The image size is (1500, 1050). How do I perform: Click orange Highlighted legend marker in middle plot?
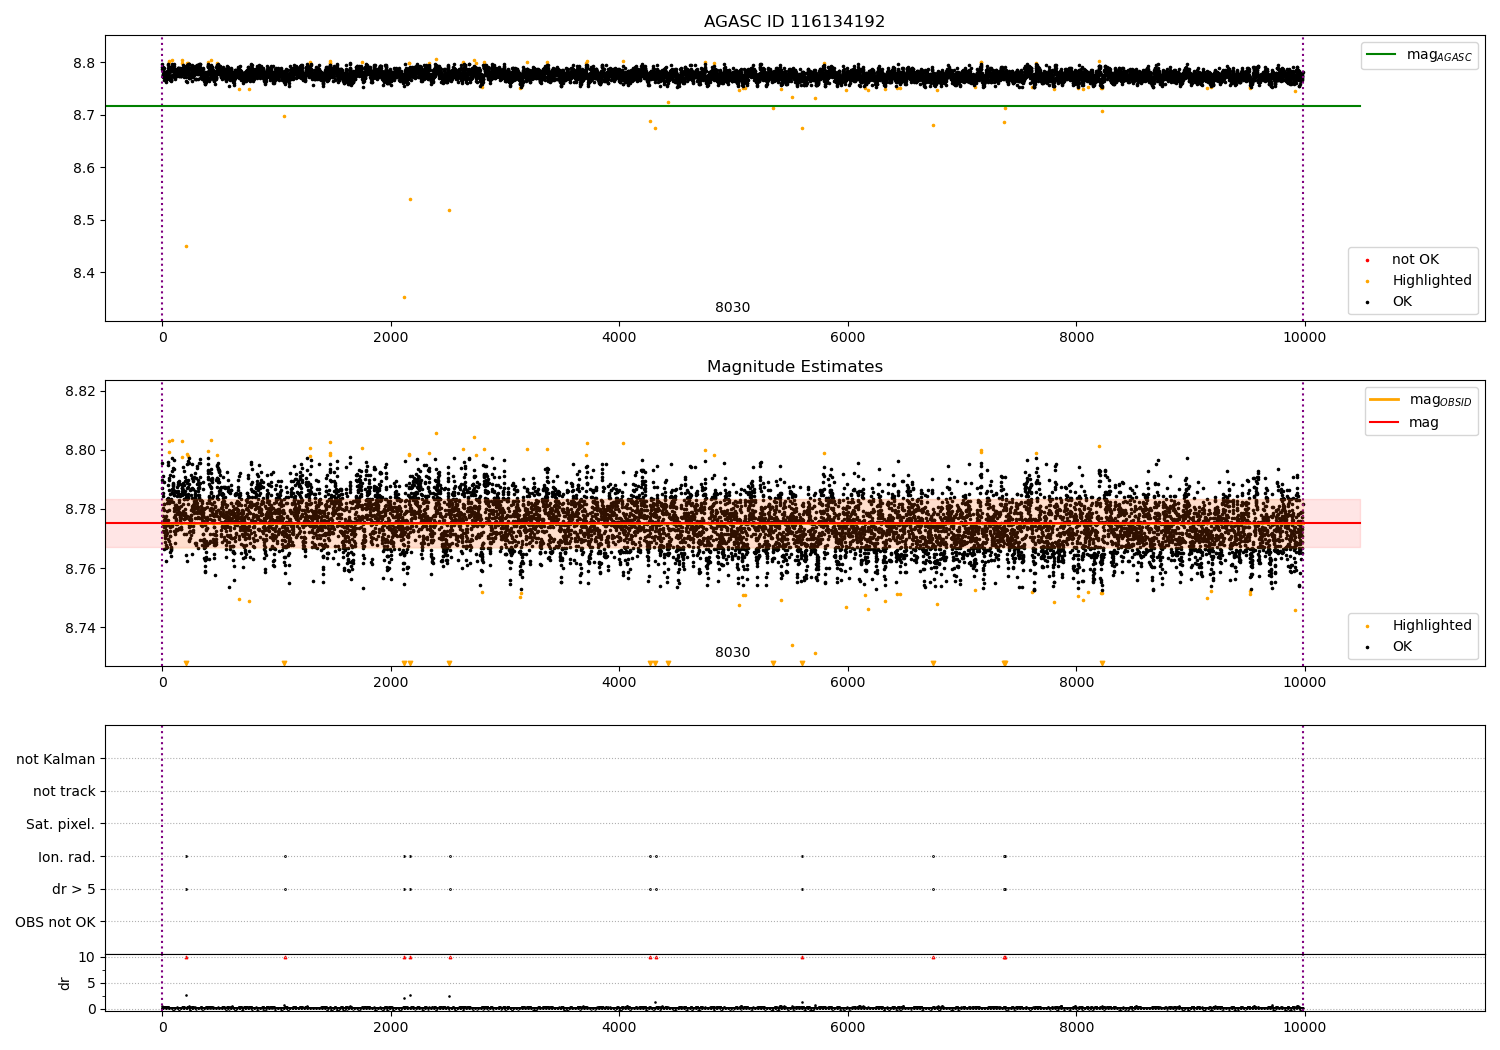click(x=1367, y=626)
